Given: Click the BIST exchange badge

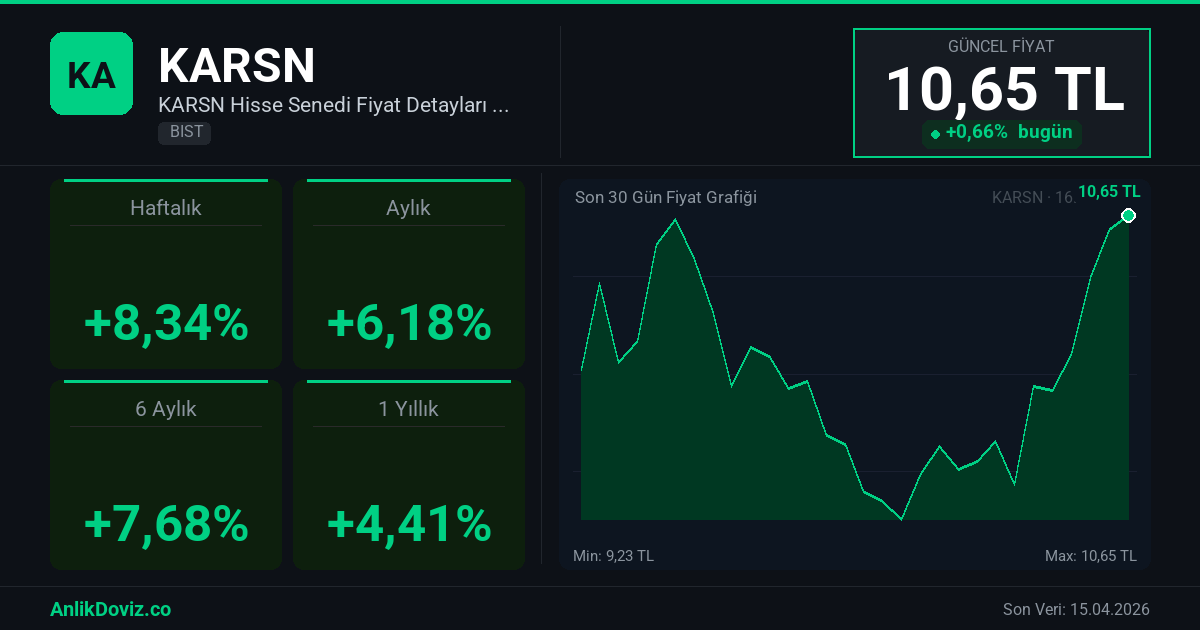Looking at the screenshot, I should 184,133.
